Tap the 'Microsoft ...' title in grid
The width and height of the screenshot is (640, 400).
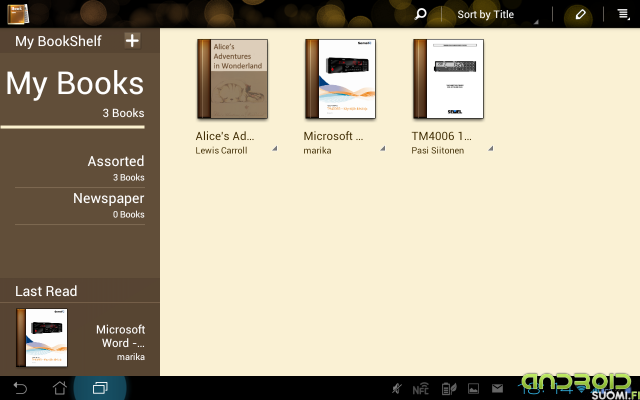point(333,136)
